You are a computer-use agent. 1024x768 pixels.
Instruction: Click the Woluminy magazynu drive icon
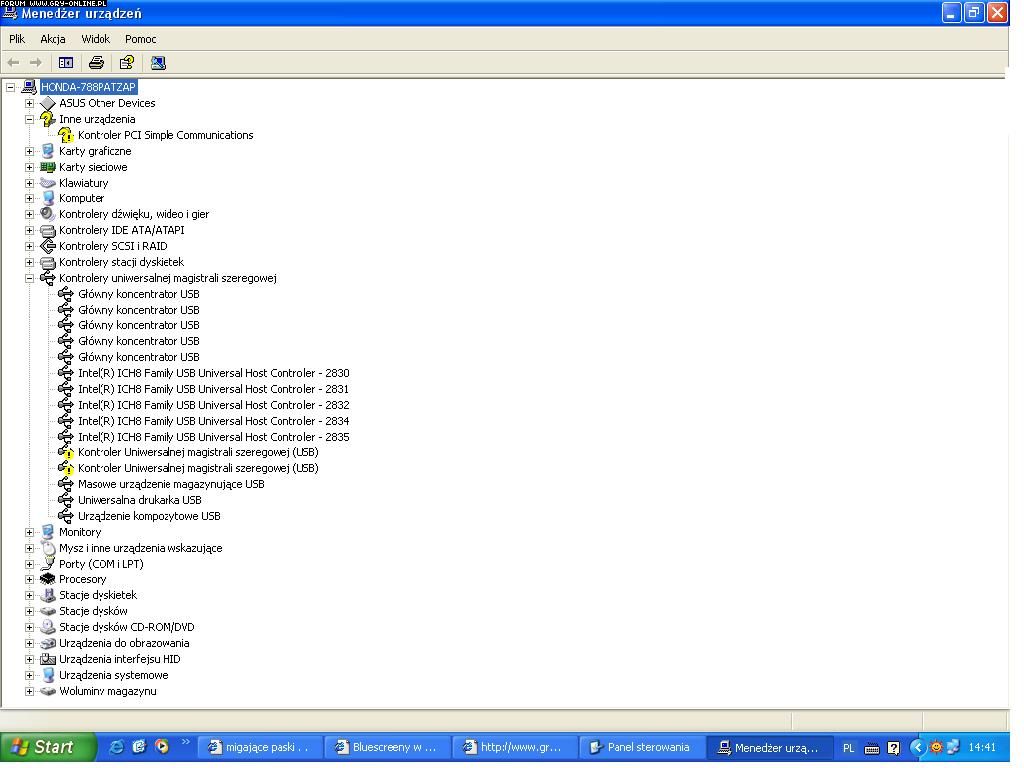coord(48,691)
